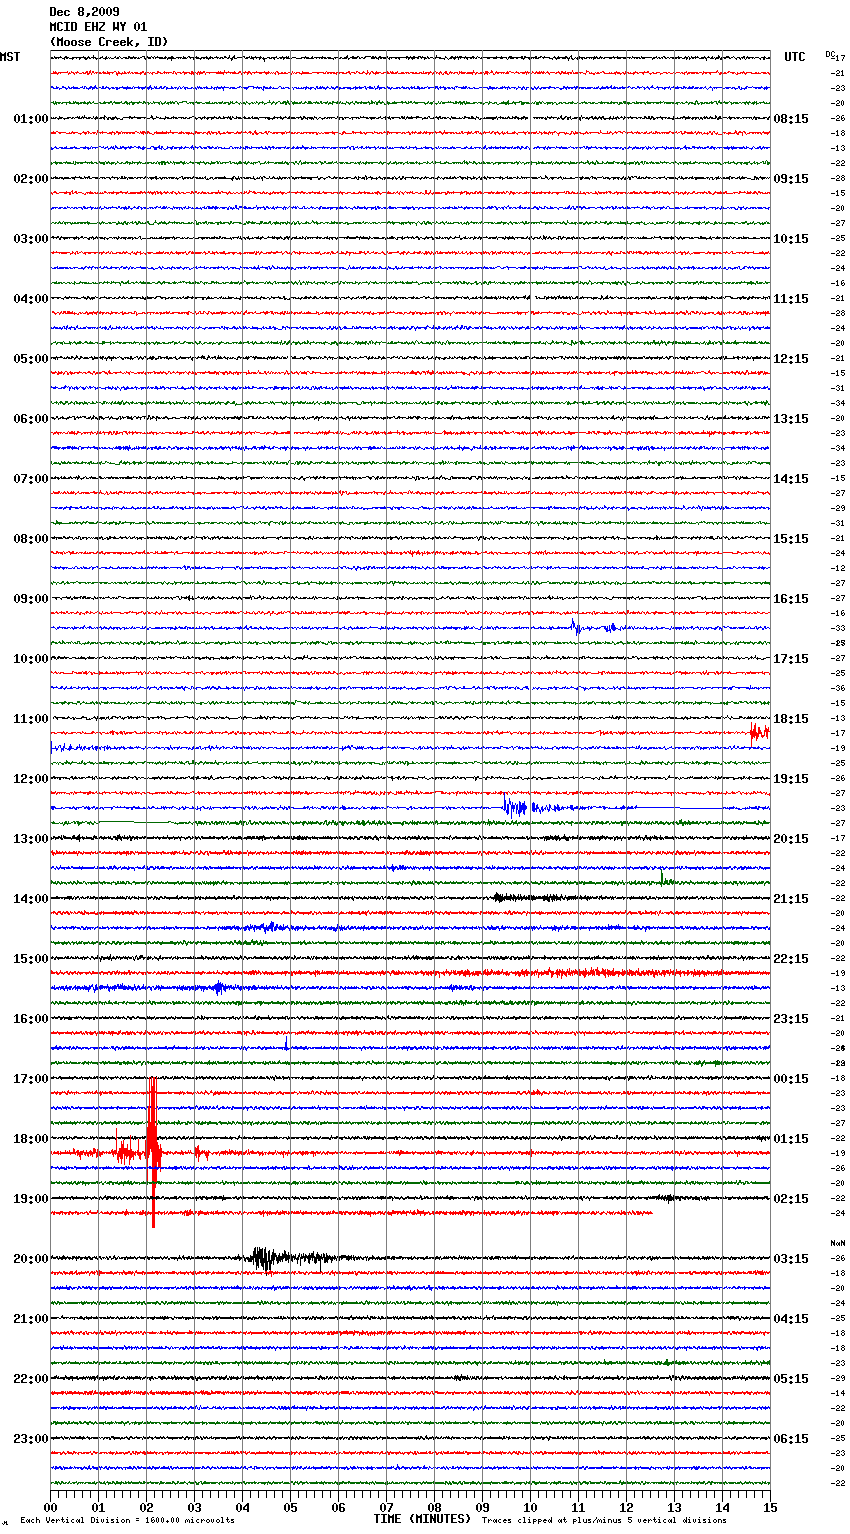Click the '01:15' UTC time label

pos(791,1139)
